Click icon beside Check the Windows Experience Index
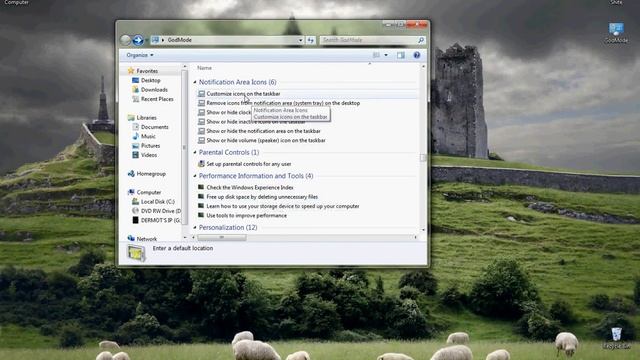This screenshot has height=360, width=640. point(201,187)
